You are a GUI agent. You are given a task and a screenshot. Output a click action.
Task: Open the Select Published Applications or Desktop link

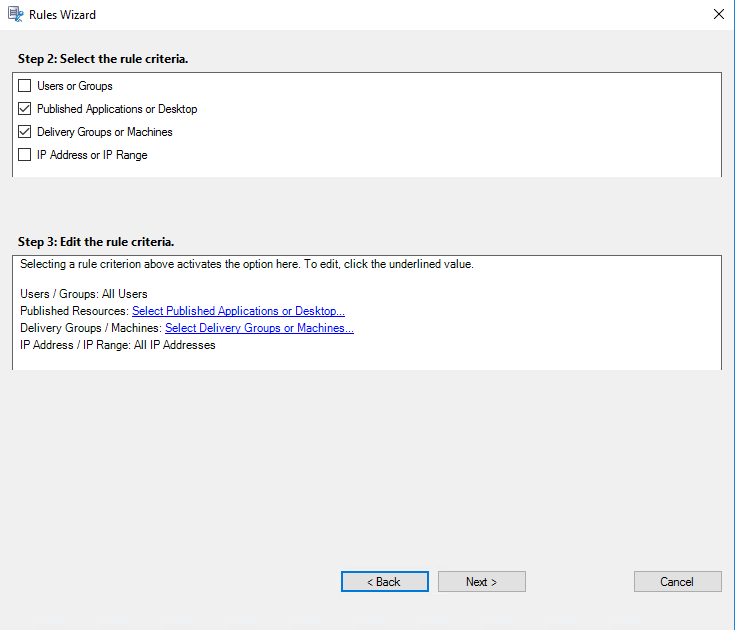[238, 311]
